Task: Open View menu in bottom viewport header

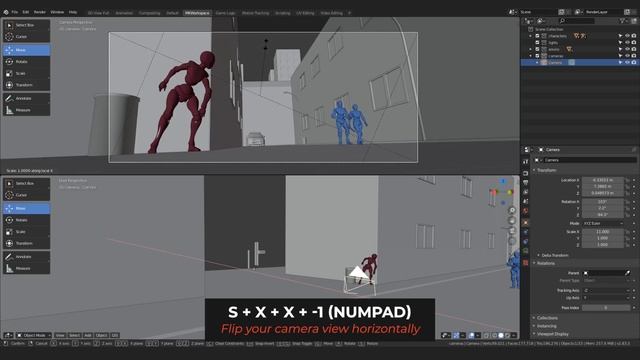Action: [60, 336]
